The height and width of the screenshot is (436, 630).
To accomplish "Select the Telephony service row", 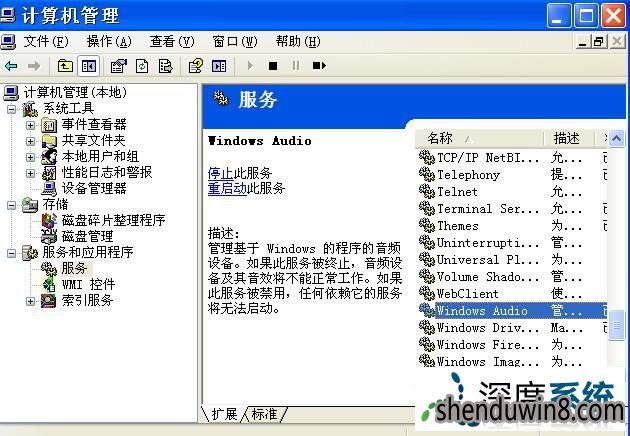I will pos(512,175).
